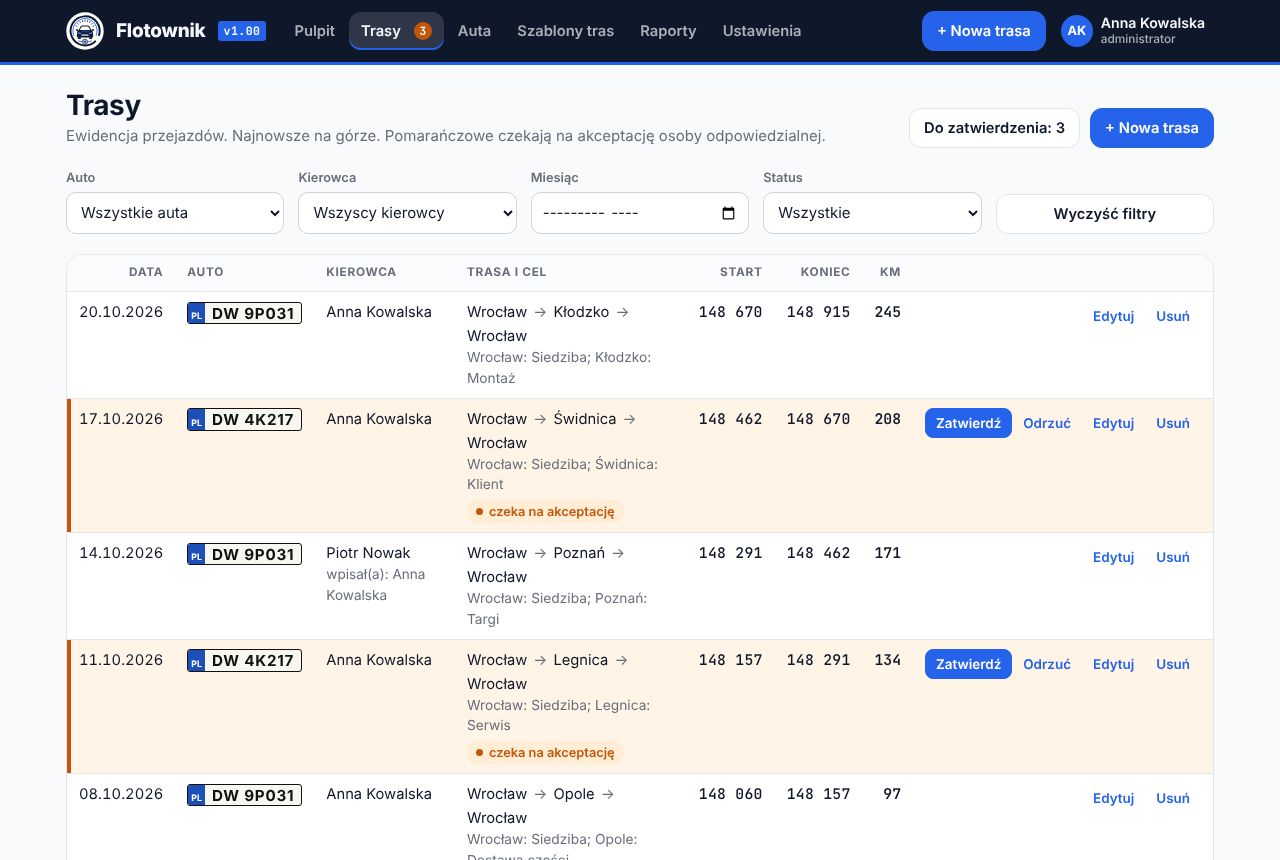
Task: Approve the 11.10.2026 Legnica route
Action: (968, 664)
